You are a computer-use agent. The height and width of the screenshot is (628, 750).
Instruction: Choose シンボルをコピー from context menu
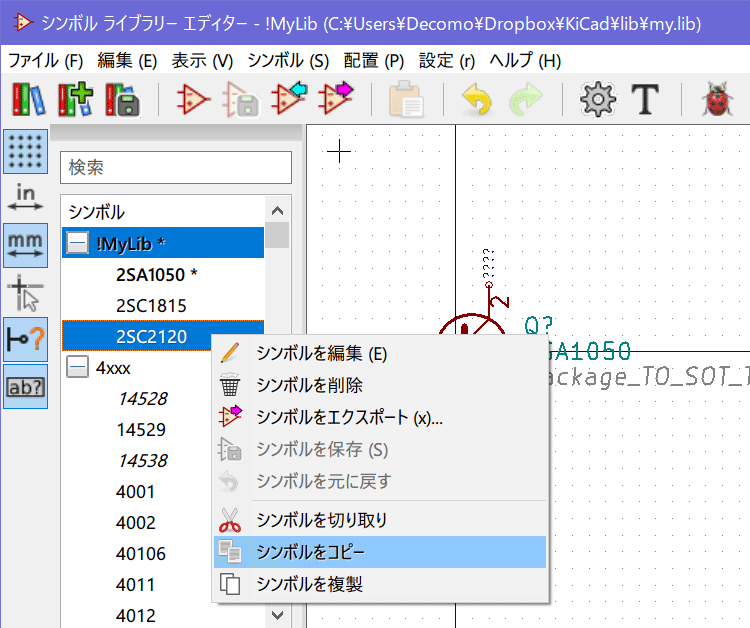(x=380, y=552)
